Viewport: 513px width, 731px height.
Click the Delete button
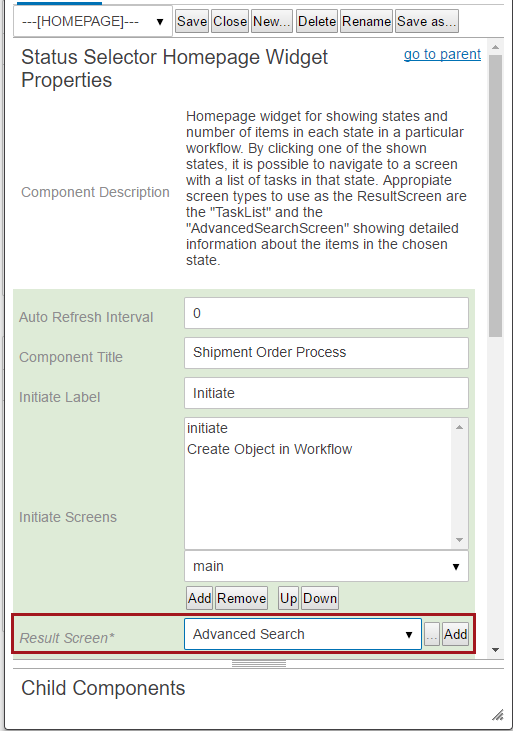pos(317,21)
